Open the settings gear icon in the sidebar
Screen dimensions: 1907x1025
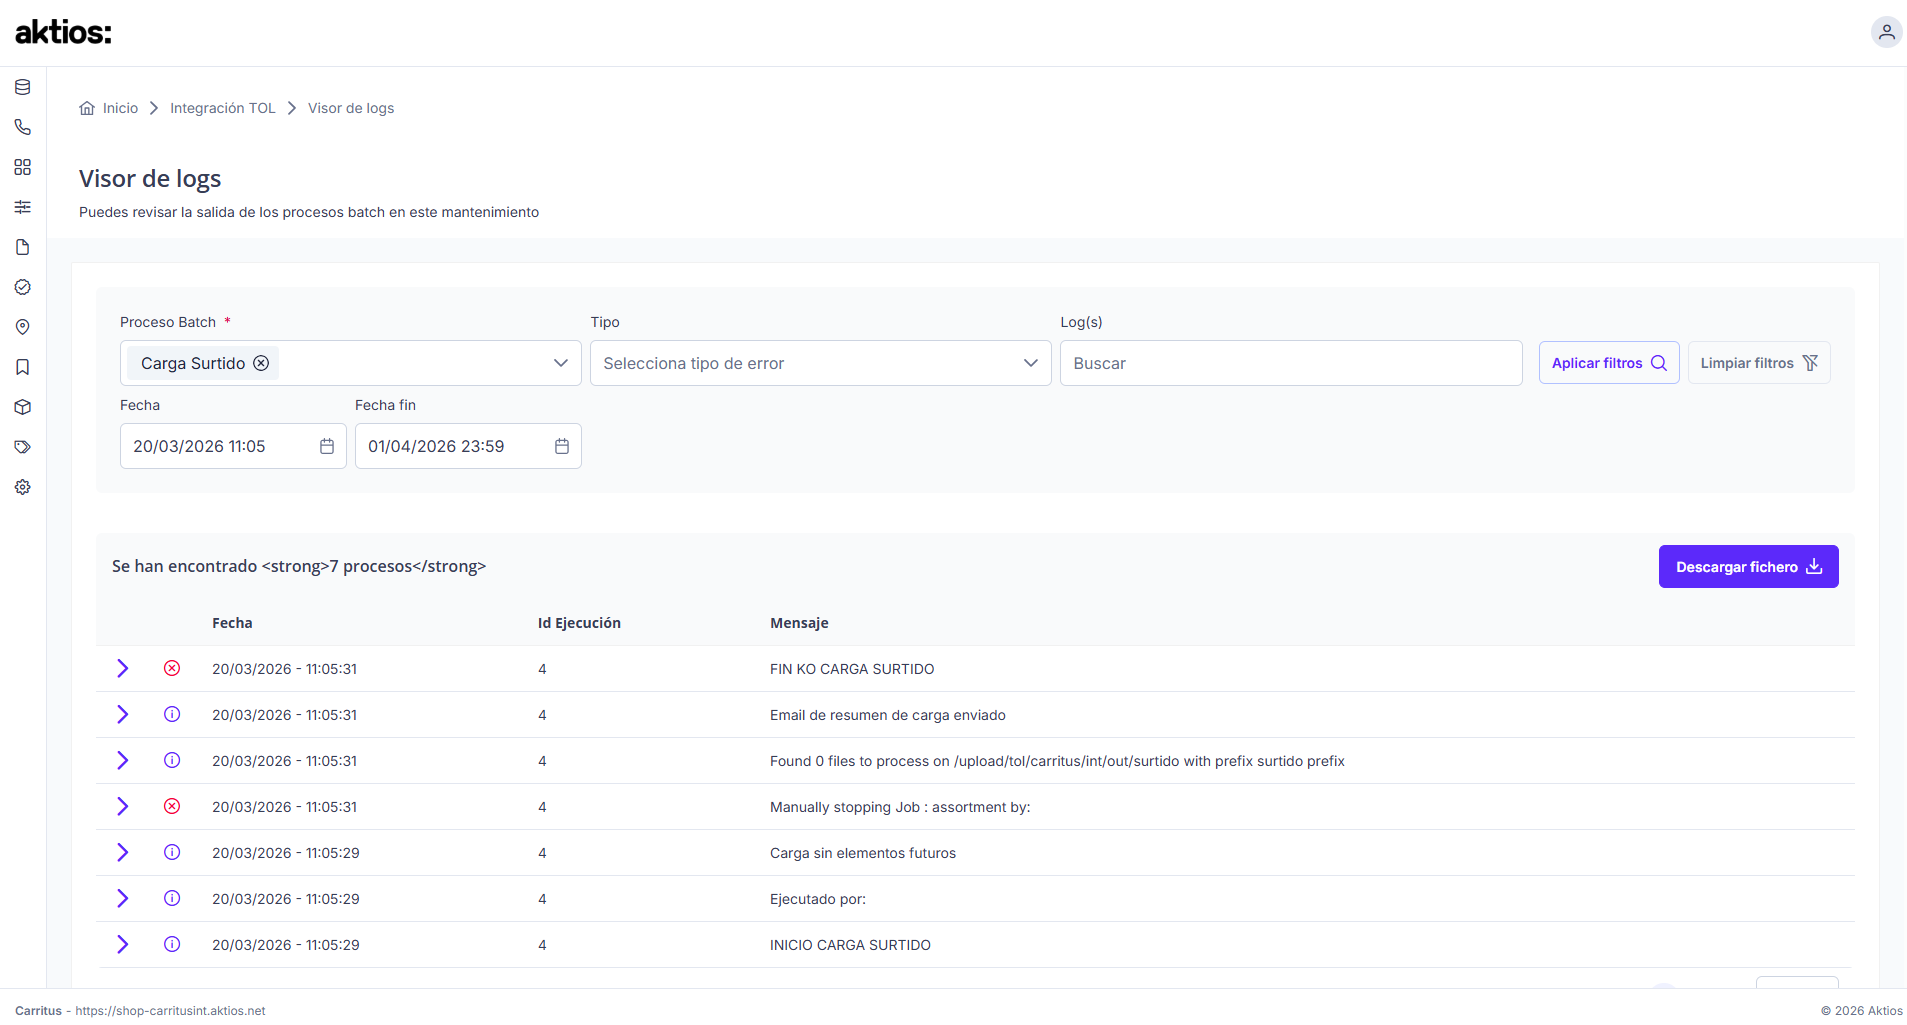point(23,487)
